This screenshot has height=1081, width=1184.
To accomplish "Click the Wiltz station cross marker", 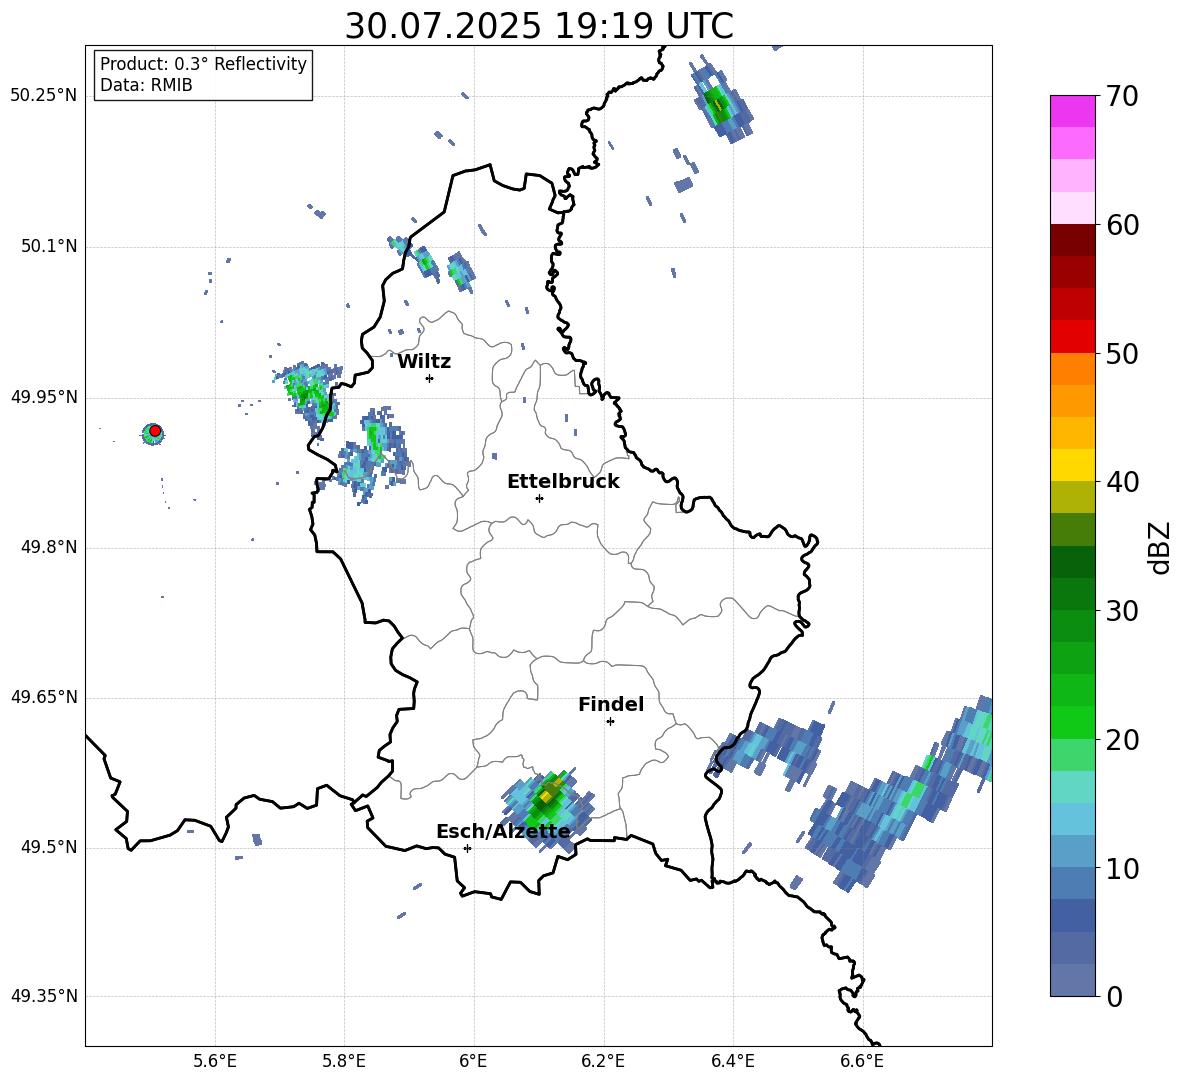I will click(430, 378).
